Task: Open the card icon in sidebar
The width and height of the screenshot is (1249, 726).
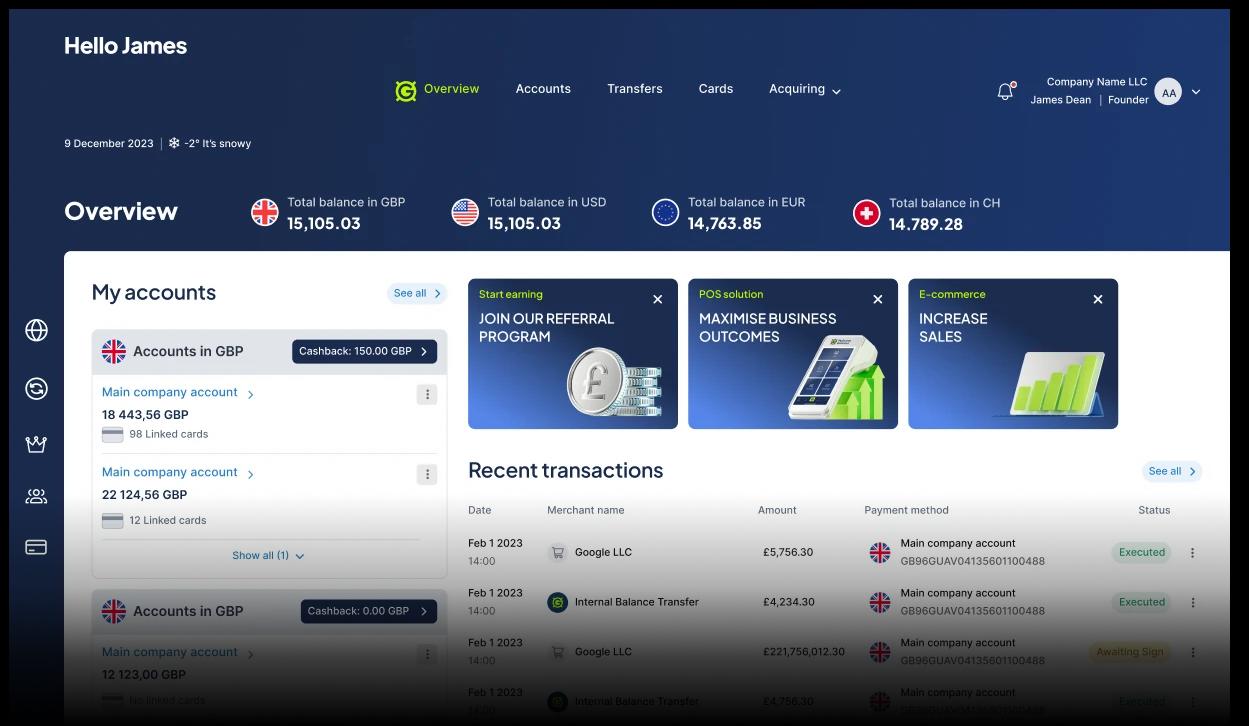Action: coord(36,547)
